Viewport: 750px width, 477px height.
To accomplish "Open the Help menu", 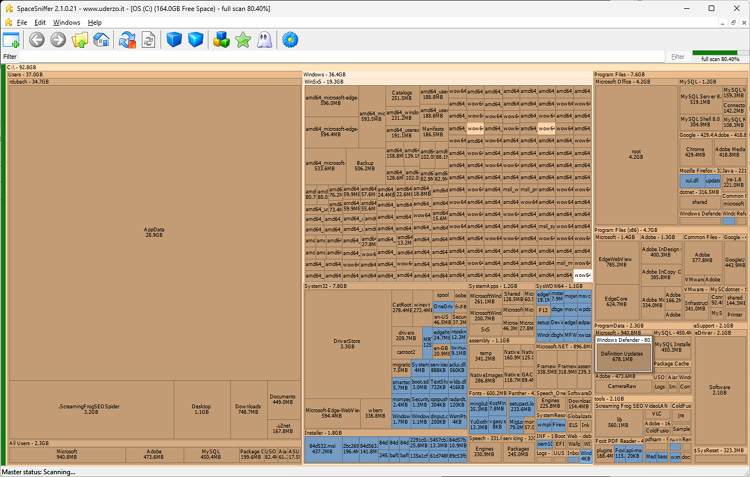I will pos(95,22).
